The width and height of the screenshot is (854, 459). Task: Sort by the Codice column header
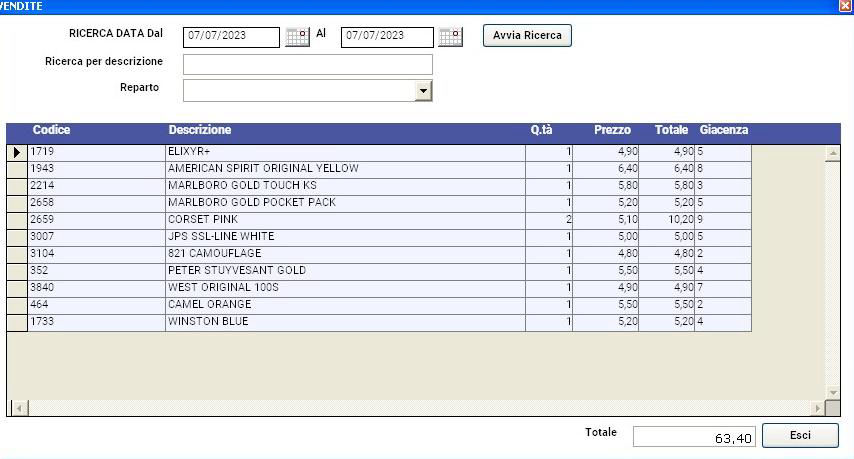[x=51, y=131]
